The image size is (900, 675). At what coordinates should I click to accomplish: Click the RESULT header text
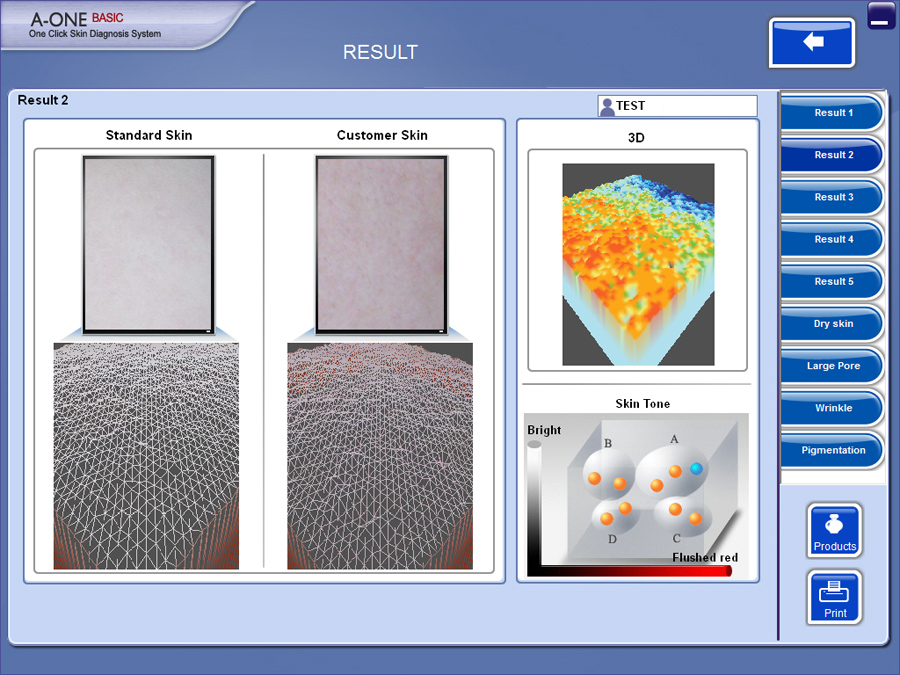[x=380, y=52]
